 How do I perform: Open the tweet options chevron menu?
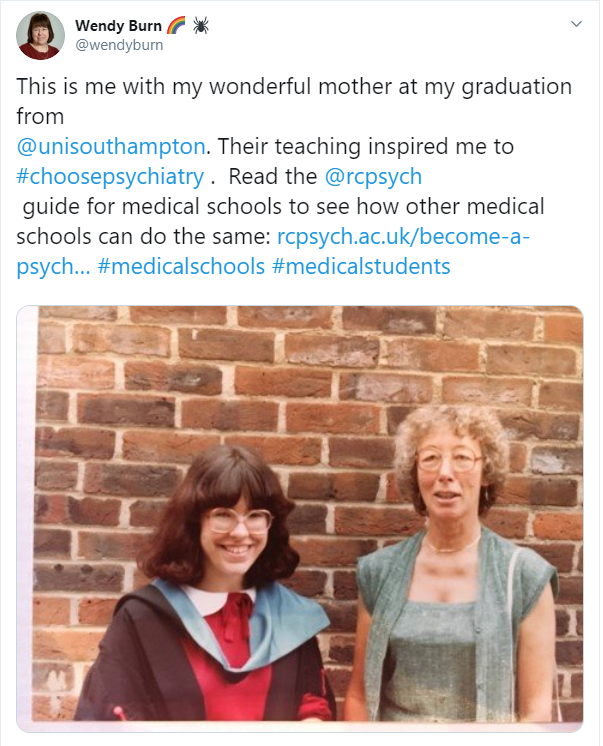click(x=576, y=23)
